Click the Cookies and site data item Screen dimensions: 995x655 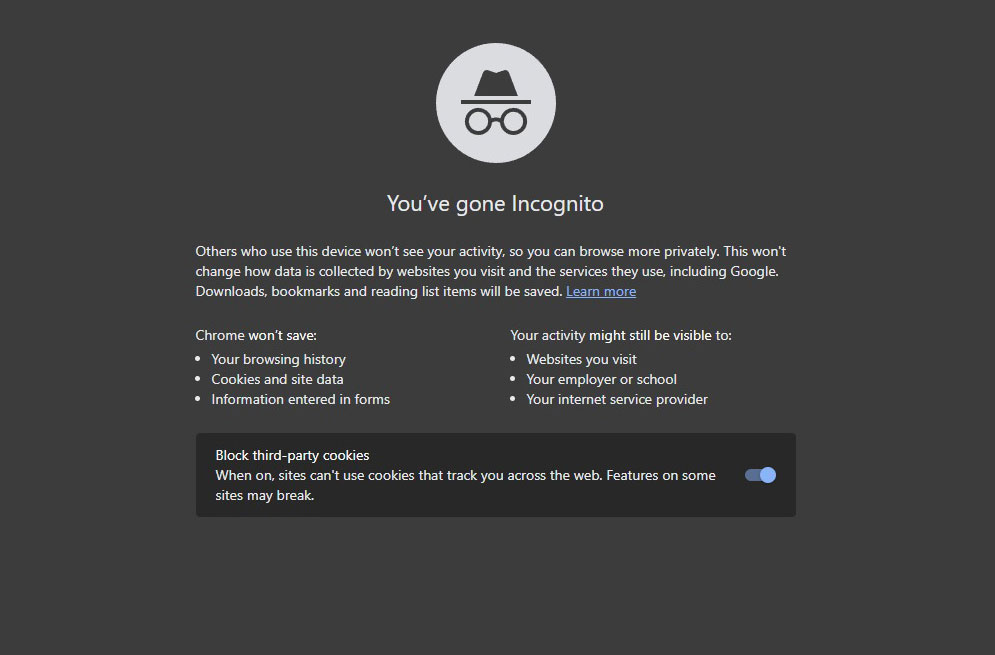point(277,380)
